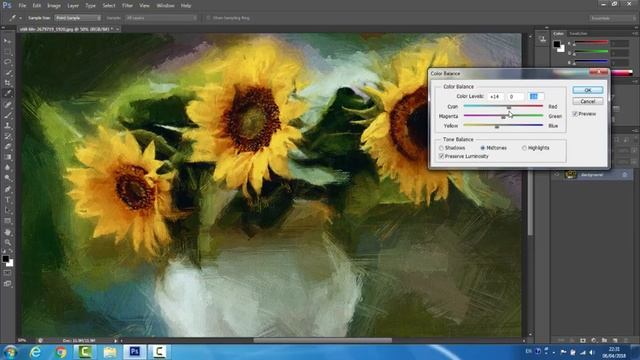Screen dimensions: 640x360
Task: Open Sample All Layers dropdown
Action: click(x=161, y=18)
